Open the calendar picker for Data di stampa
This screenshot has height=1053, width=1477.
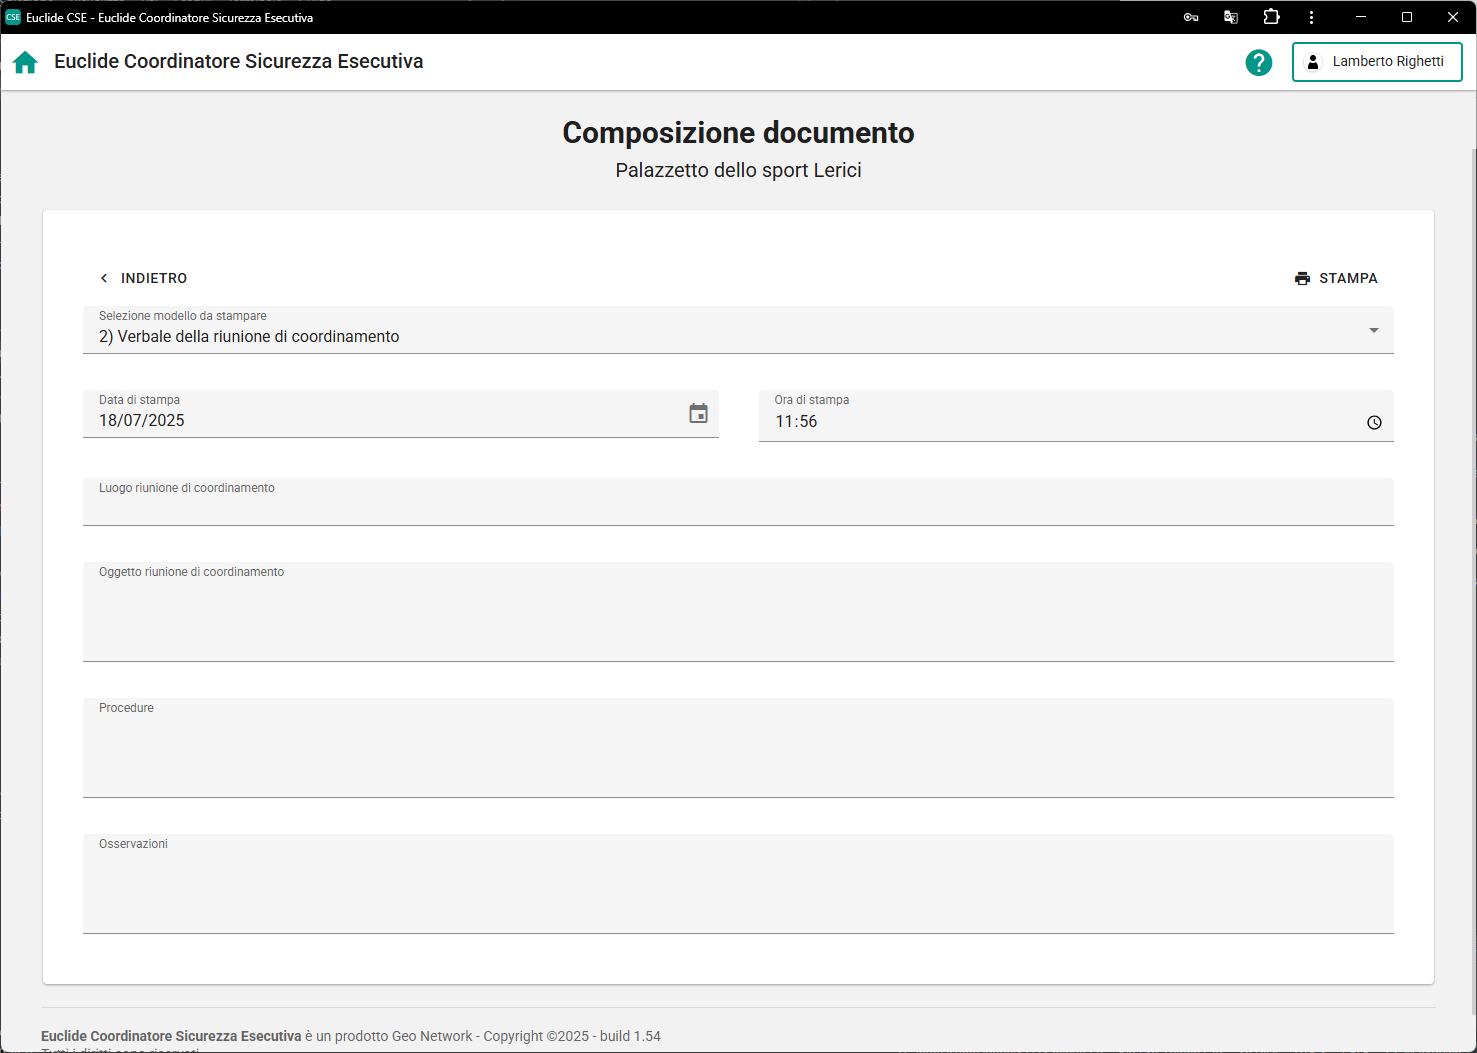click(698, 413)
